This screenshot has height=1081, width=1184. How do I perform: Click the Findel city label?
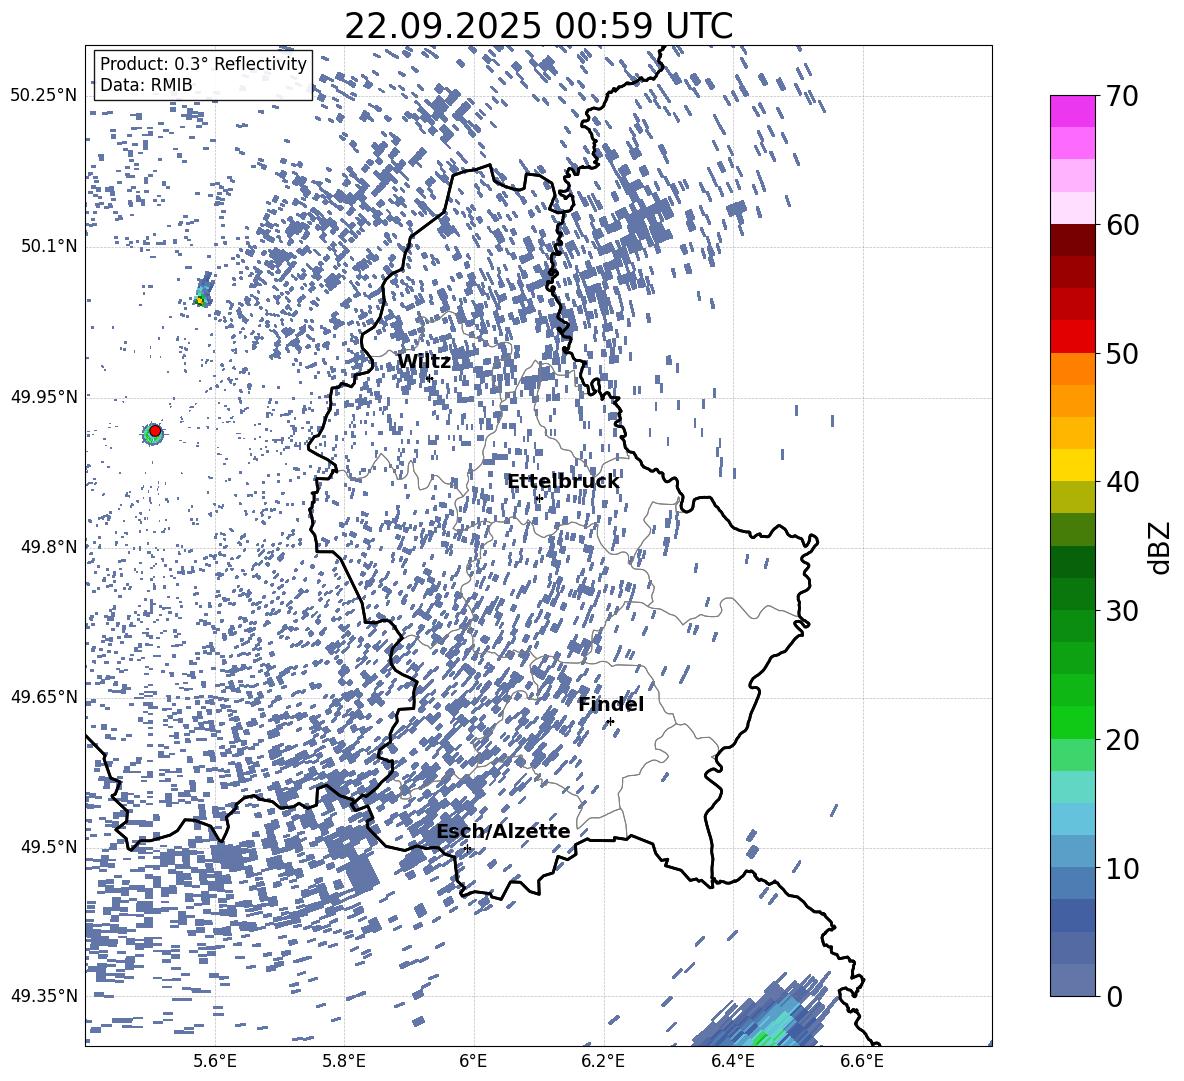611,704
